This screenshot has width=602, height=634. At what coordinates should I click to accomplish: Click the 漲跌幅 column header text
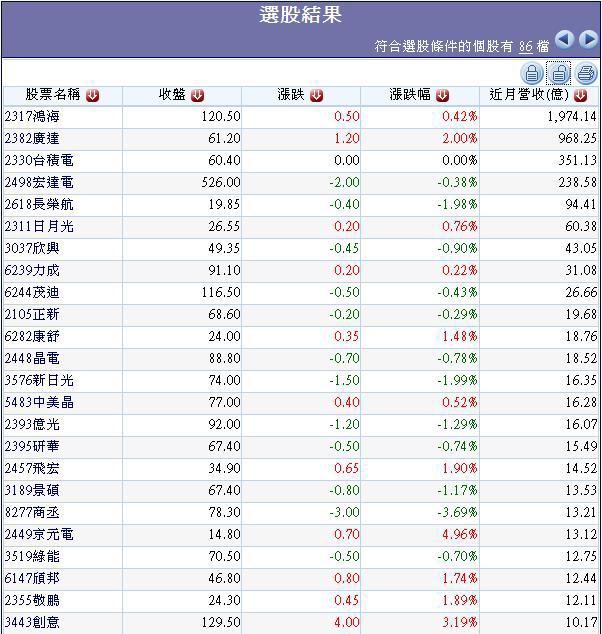410,95
